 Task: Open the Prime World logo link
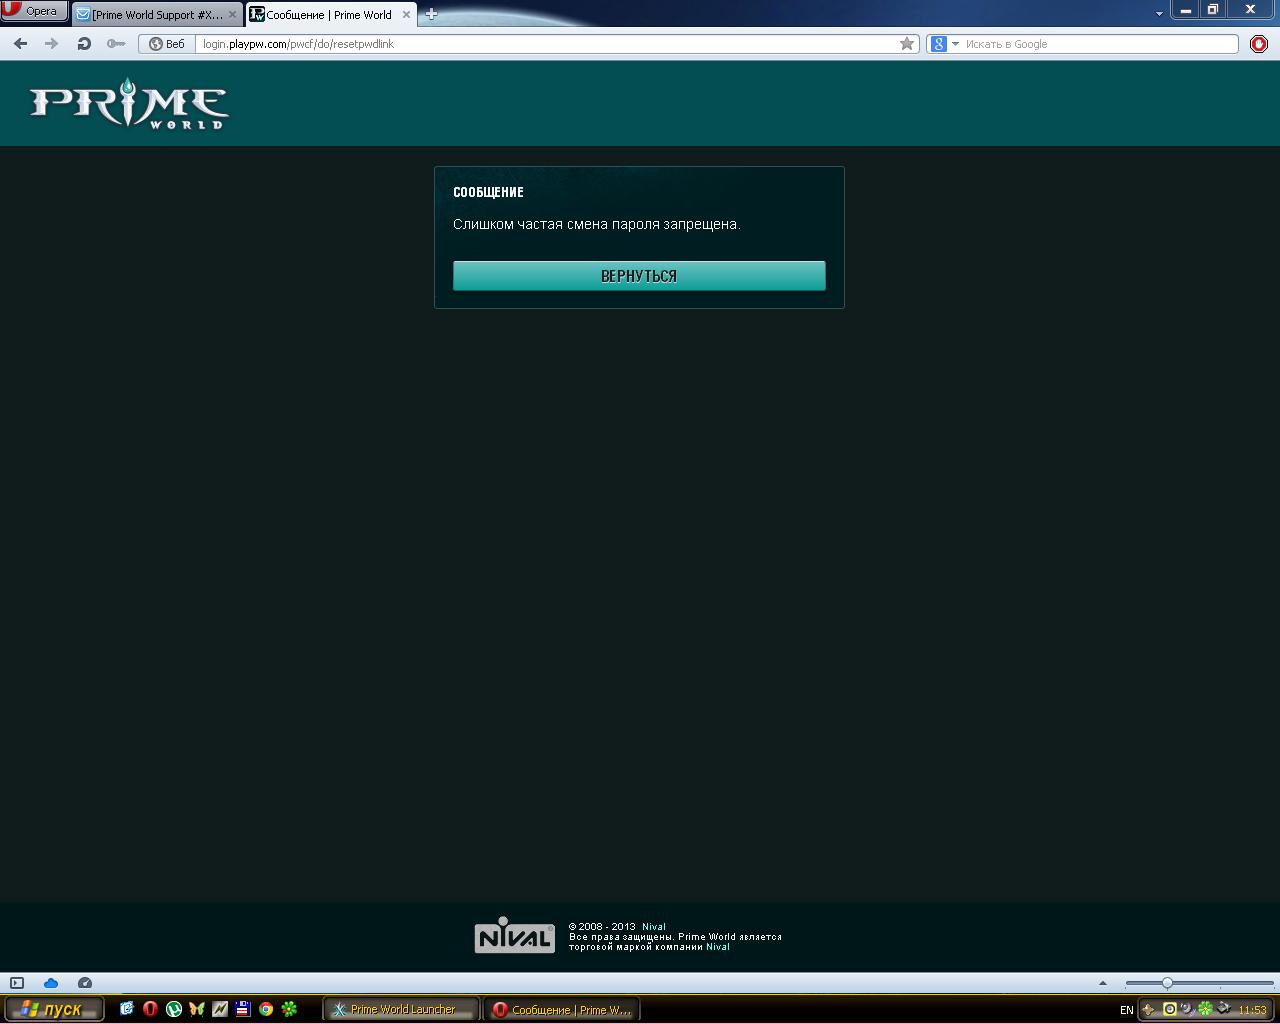coord(129,103)
